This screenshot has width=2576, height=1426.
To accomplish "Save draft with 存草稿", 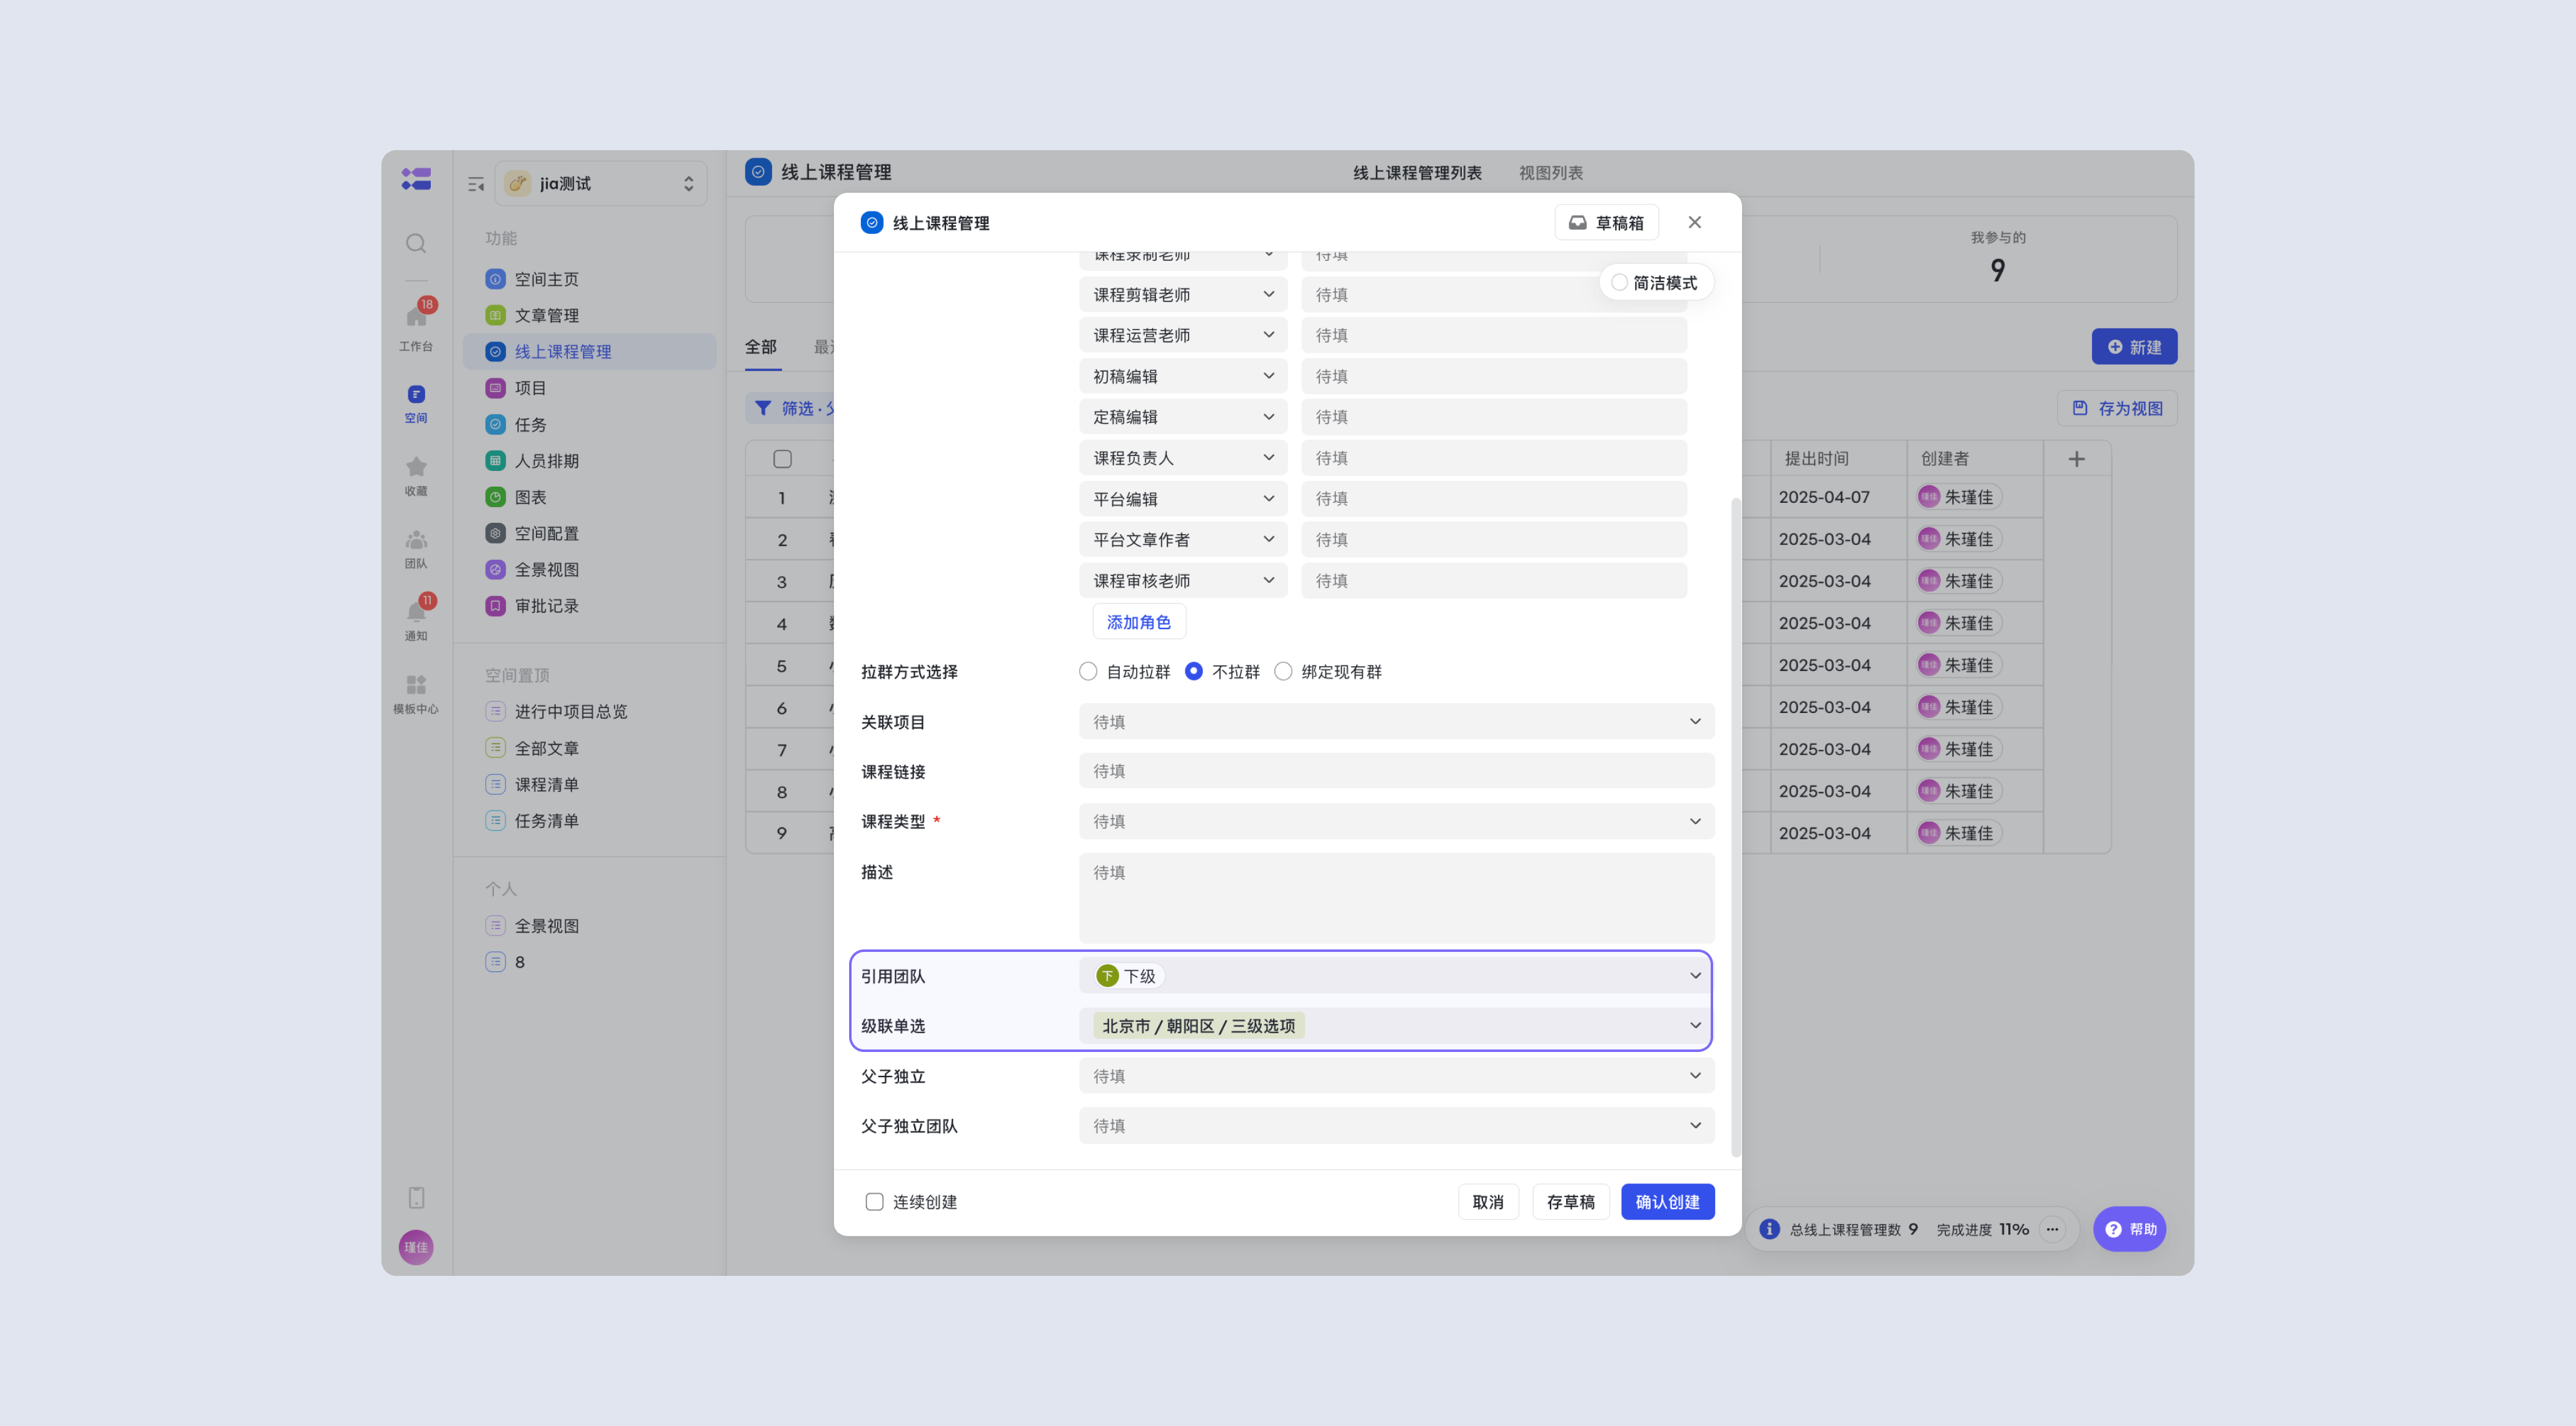I will click(1570, 1201).
